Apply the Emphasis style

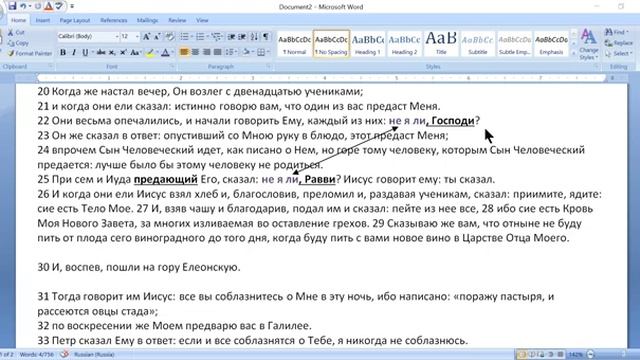pyautogui.click(x=551, y=44)
